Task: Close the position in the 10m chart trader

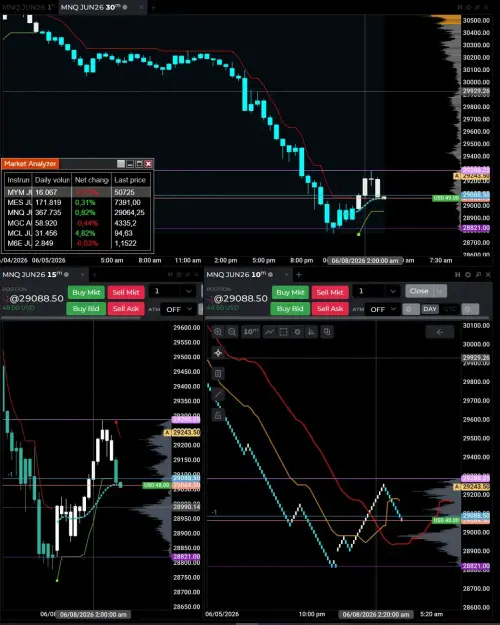Action: [x=419, y=291]
